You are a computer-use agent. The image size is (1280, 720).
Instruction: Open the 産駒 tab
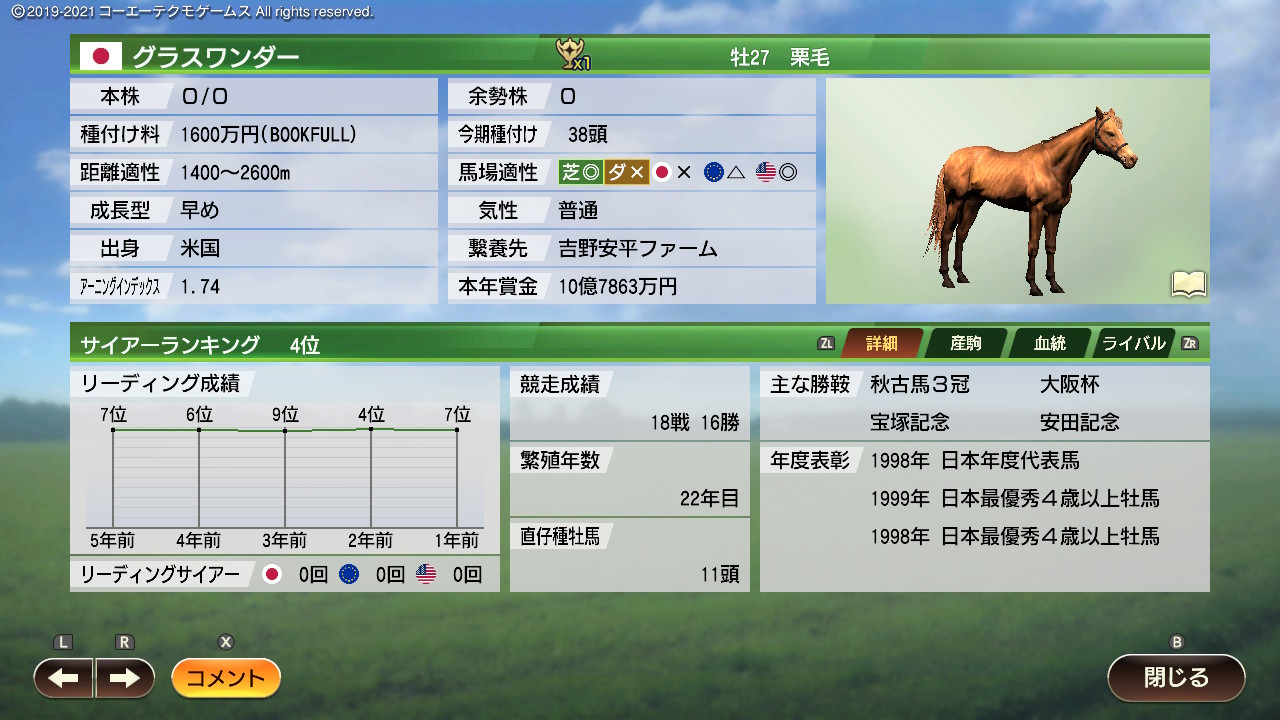click(966, 344)
